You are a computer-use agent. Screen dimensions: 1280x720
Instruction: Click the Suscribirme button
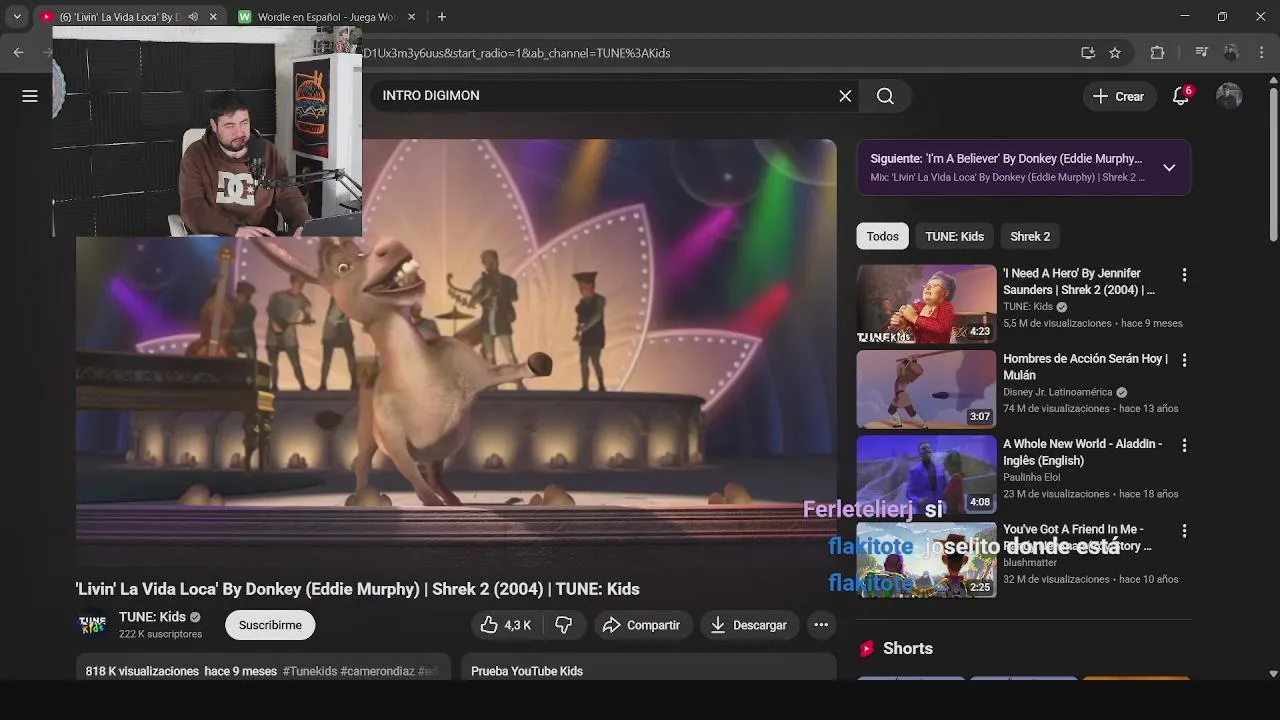pos(270,625)
